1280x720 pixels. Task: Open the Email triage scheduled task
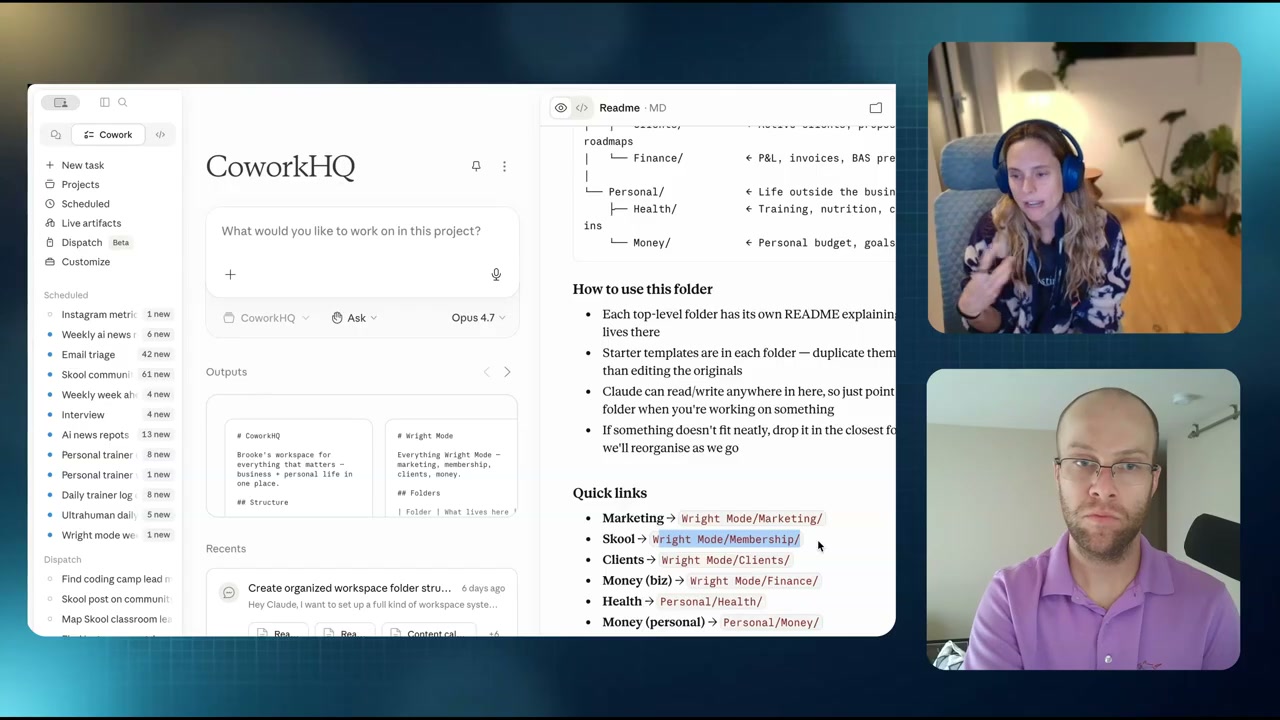coord(108,354)
